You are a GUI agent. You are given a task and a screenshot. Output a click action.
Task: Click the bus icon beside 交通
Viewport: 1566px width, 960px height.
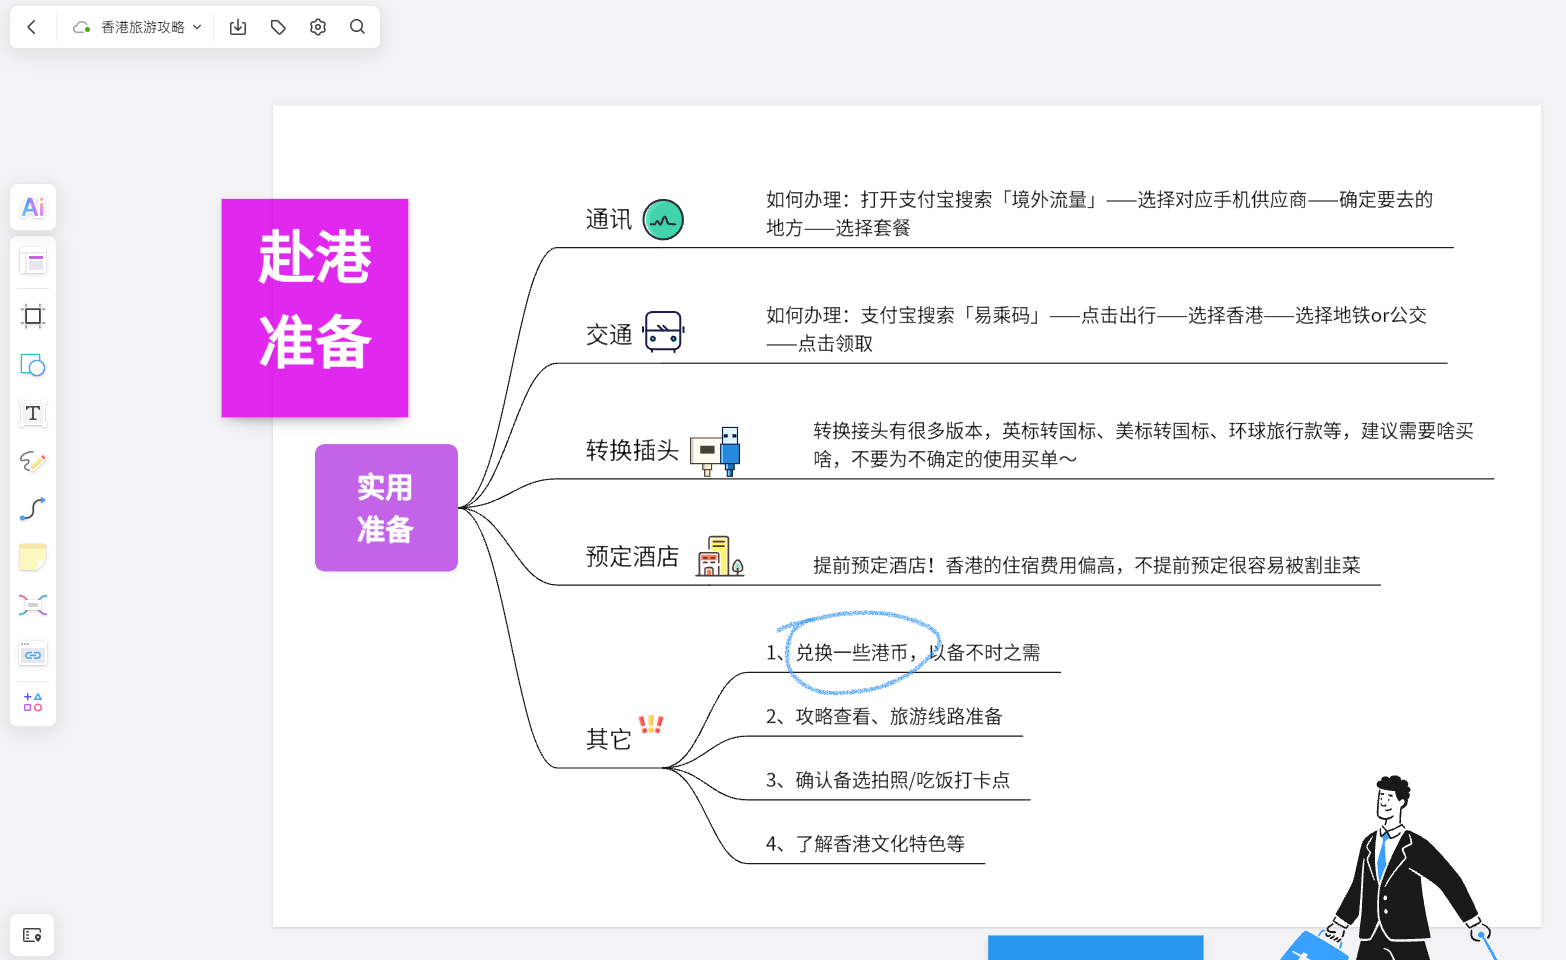point(663,332)
